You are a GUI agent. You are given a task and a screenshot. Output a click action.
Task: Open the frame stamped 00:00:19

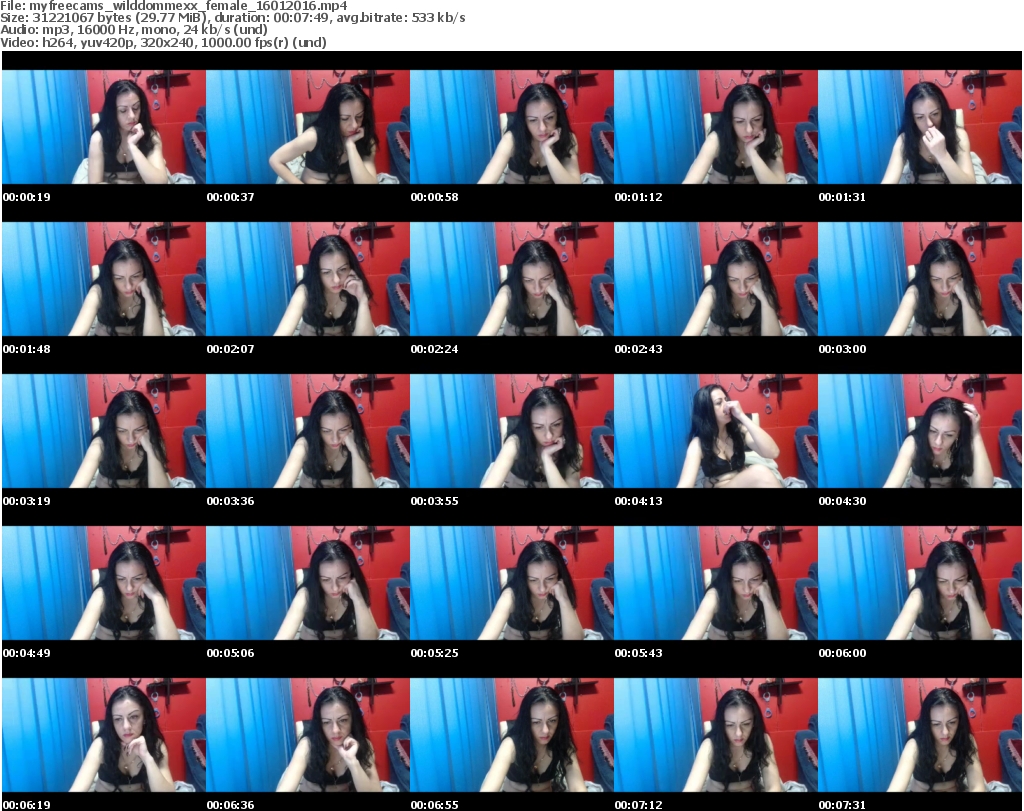pyautogui.click(x=104, y=127)
